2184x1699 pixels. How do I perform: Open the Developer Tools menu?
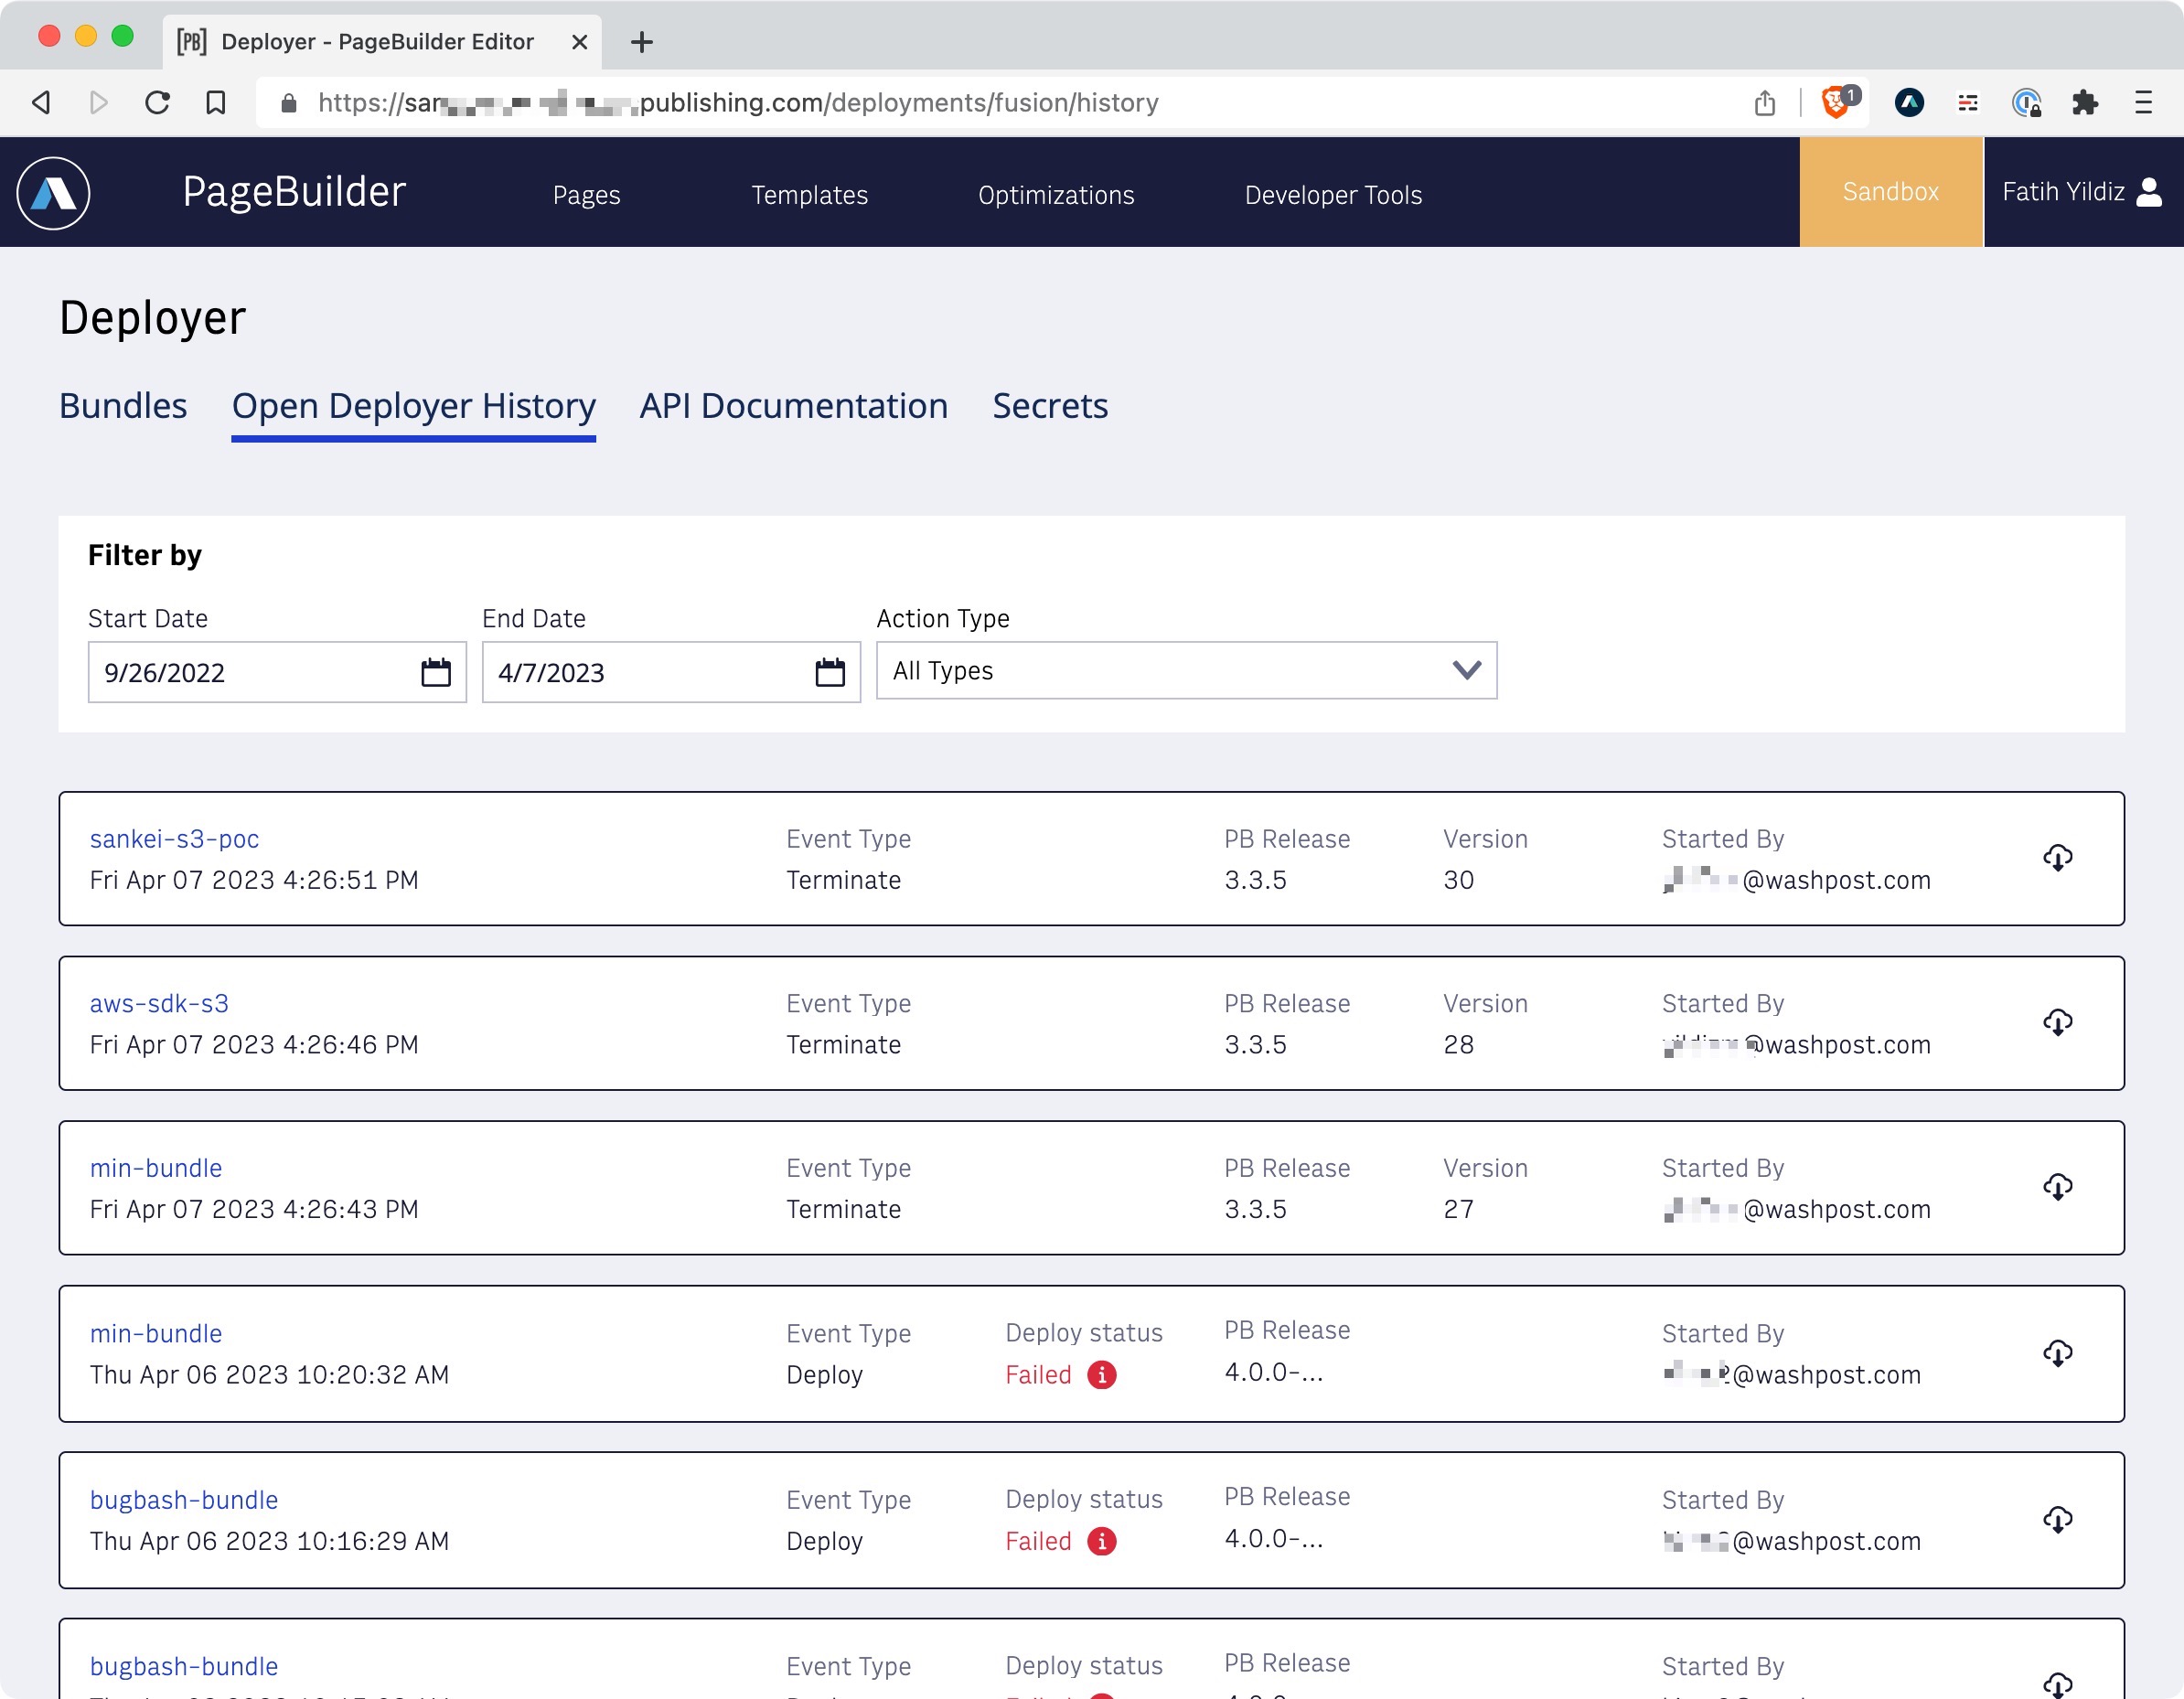[x=1333, y=195]
